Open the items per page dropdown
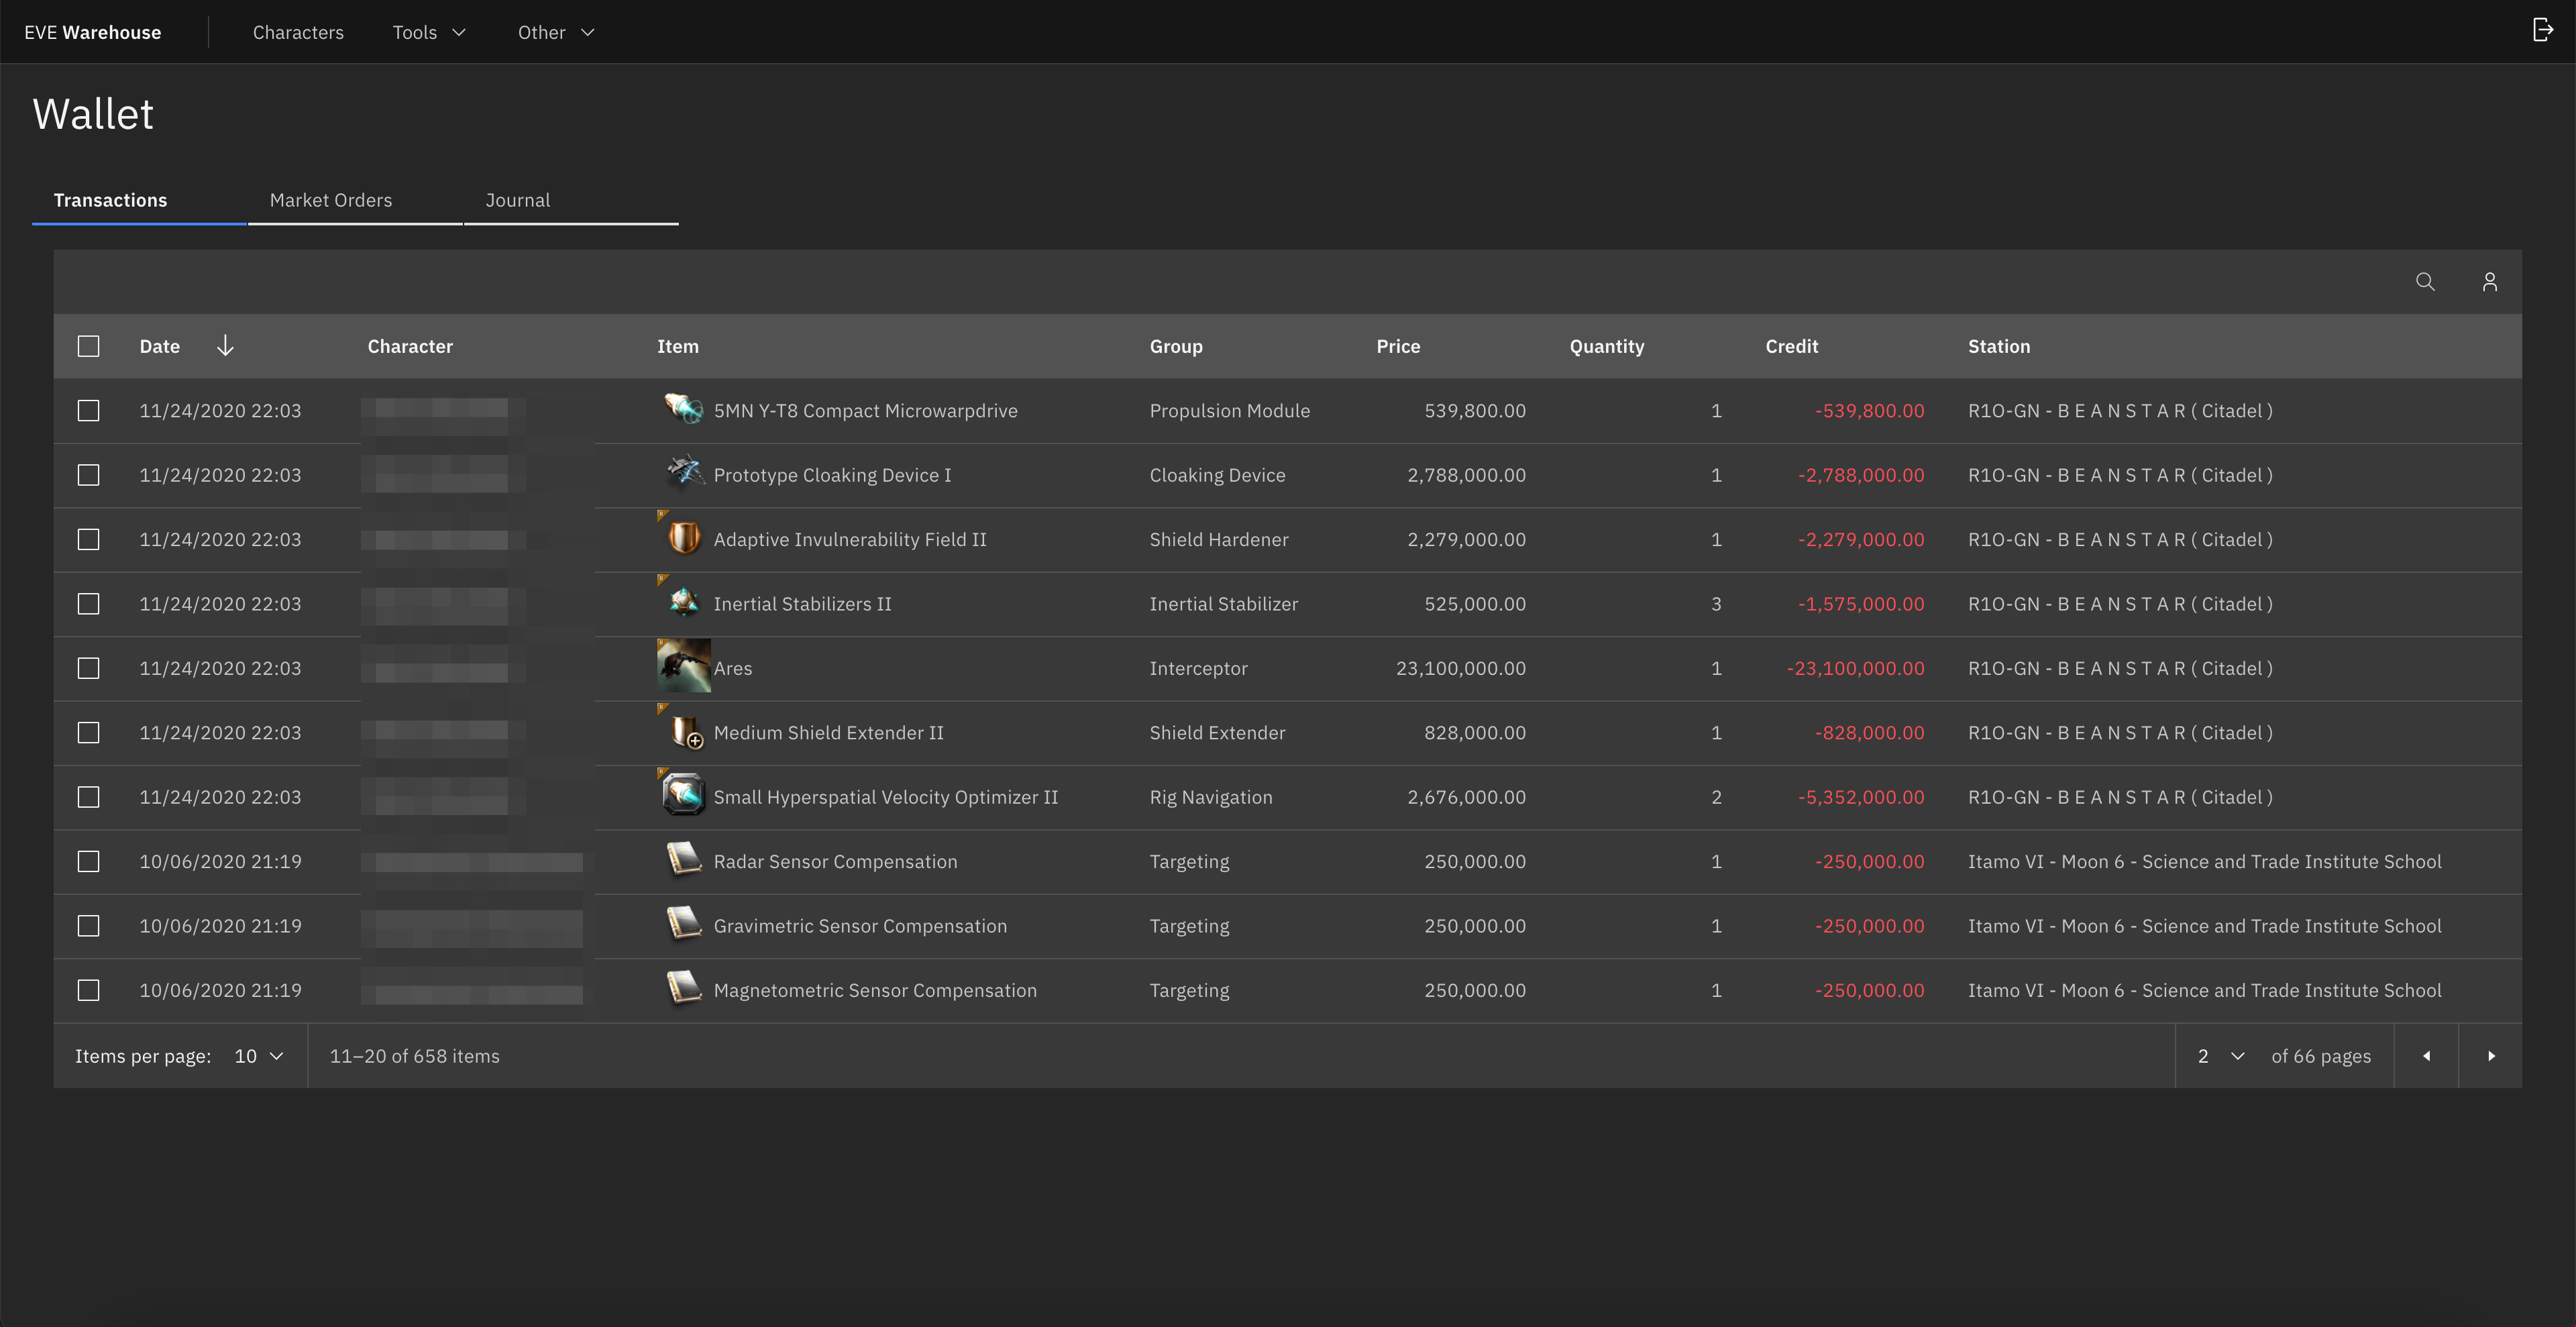 (x=259, y=1056)
